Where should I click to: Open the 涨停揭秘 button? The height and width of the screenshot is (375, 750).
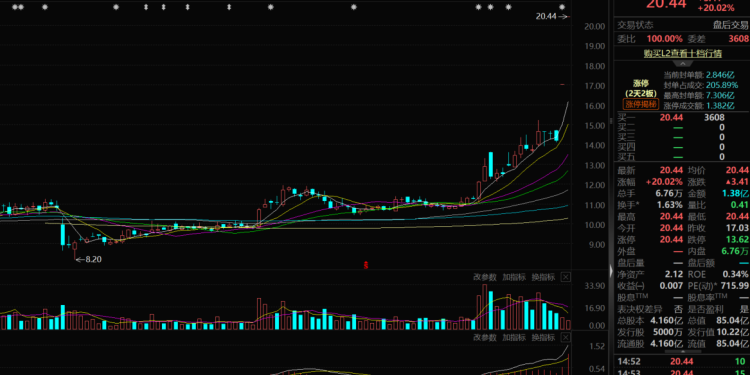tap(641, 104)
